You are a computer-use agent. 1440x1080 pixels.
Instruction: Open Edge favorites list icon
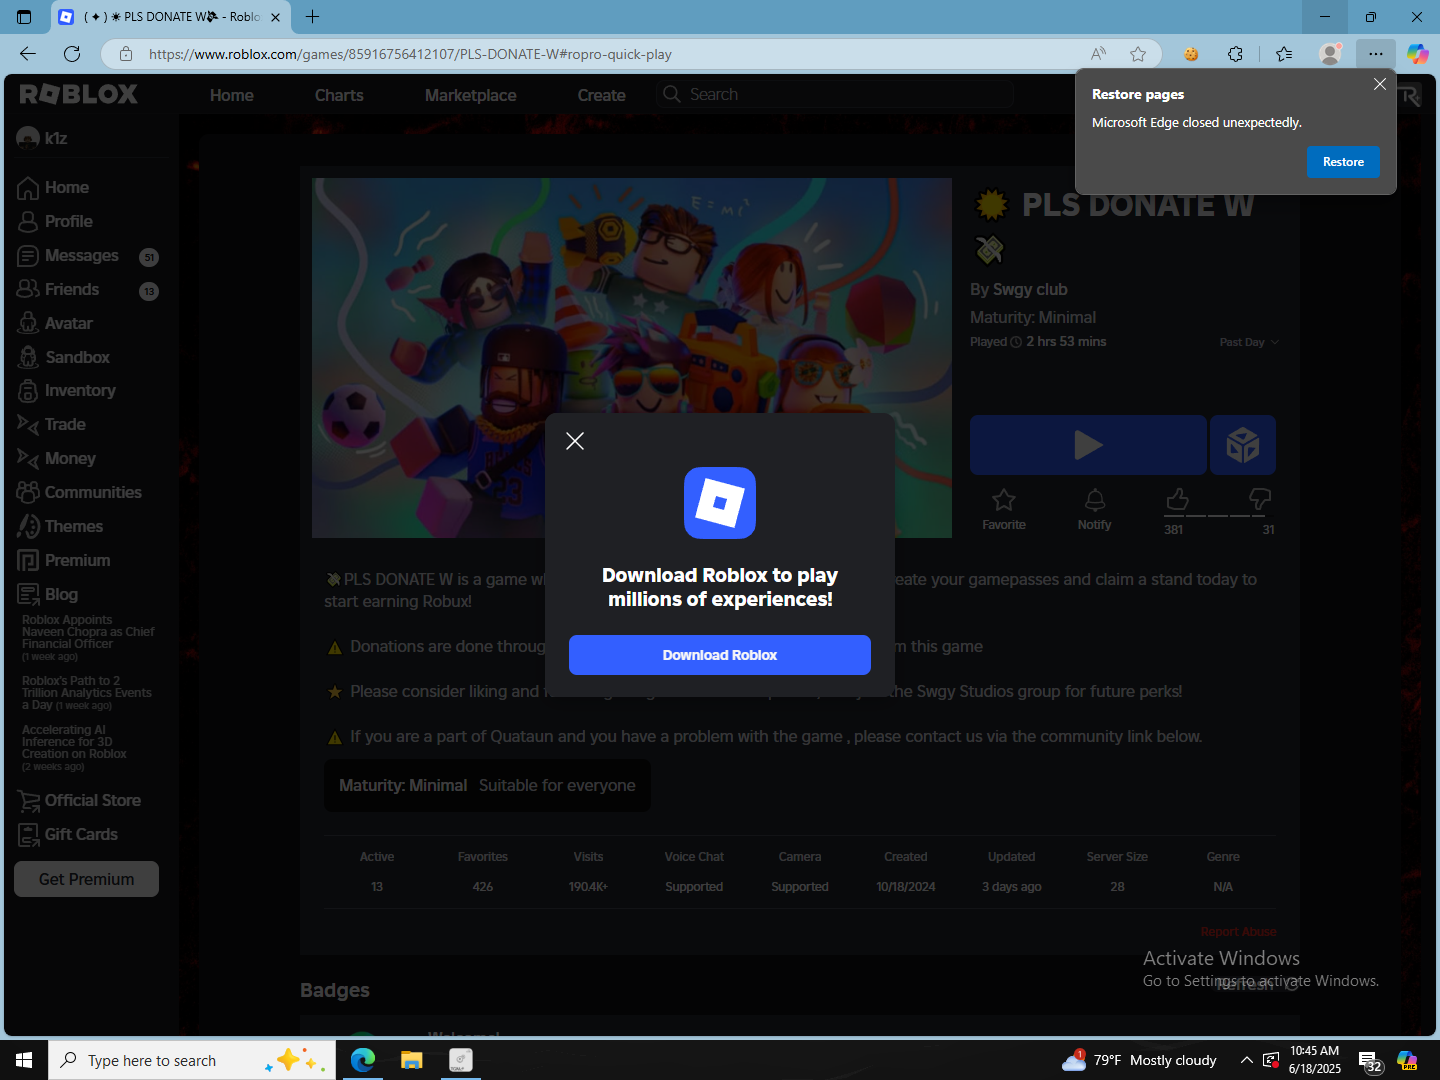[x=1285, y=54]
